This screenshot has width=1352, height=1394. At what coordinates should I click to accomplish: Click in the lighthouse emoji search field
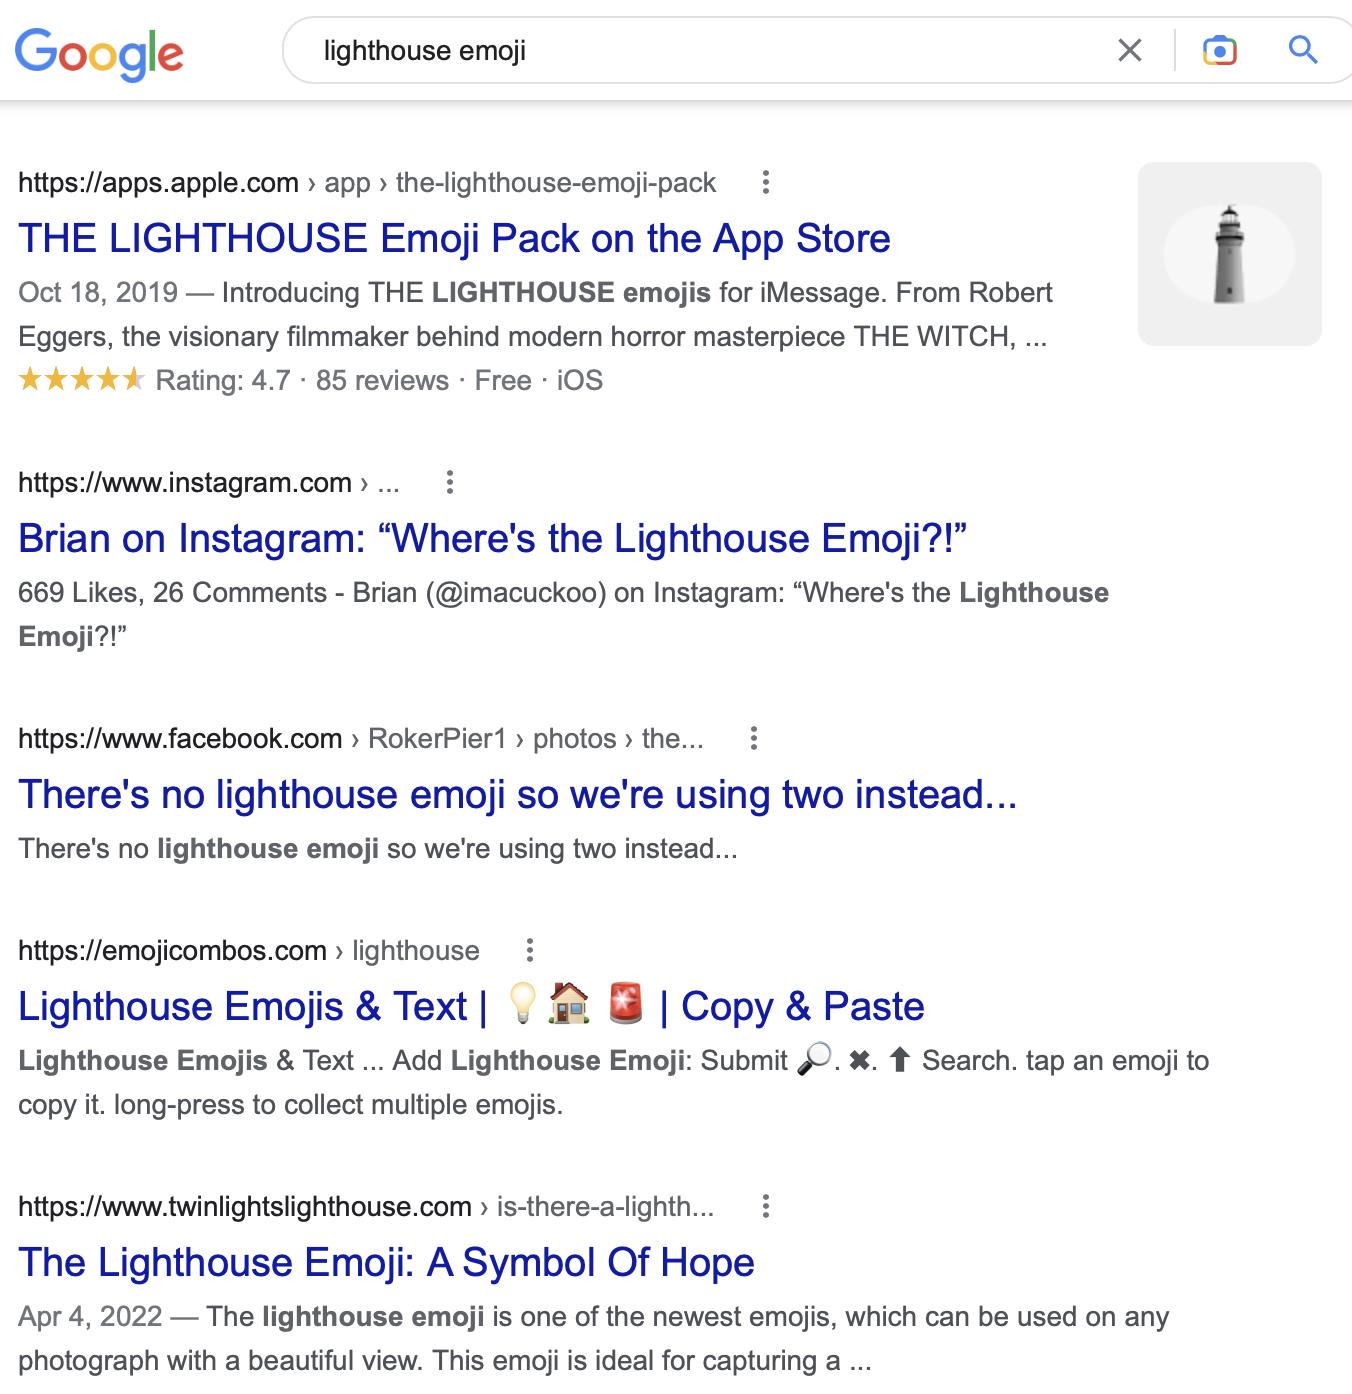(700, 51)
